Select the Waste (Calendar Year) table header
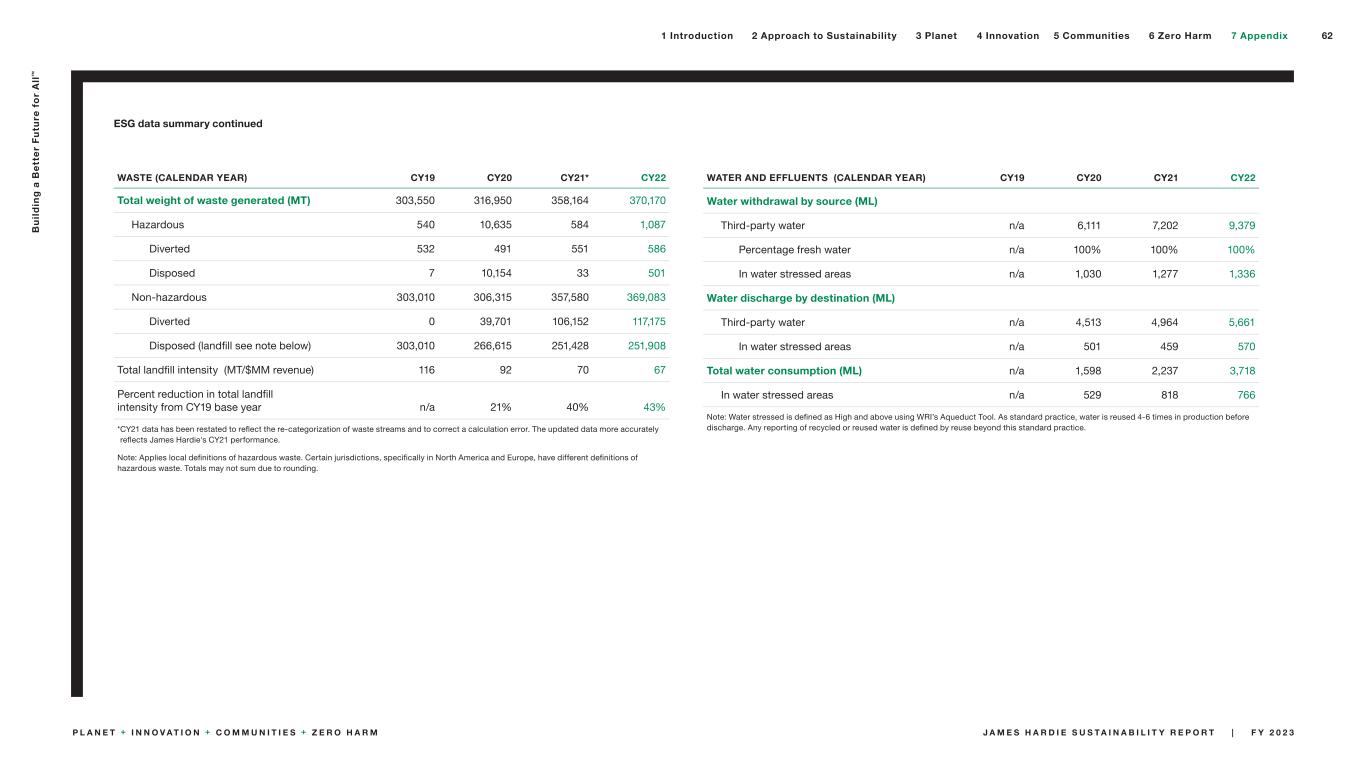The height and width of the screenshot is (768, 1365). [x=182, y=178]
